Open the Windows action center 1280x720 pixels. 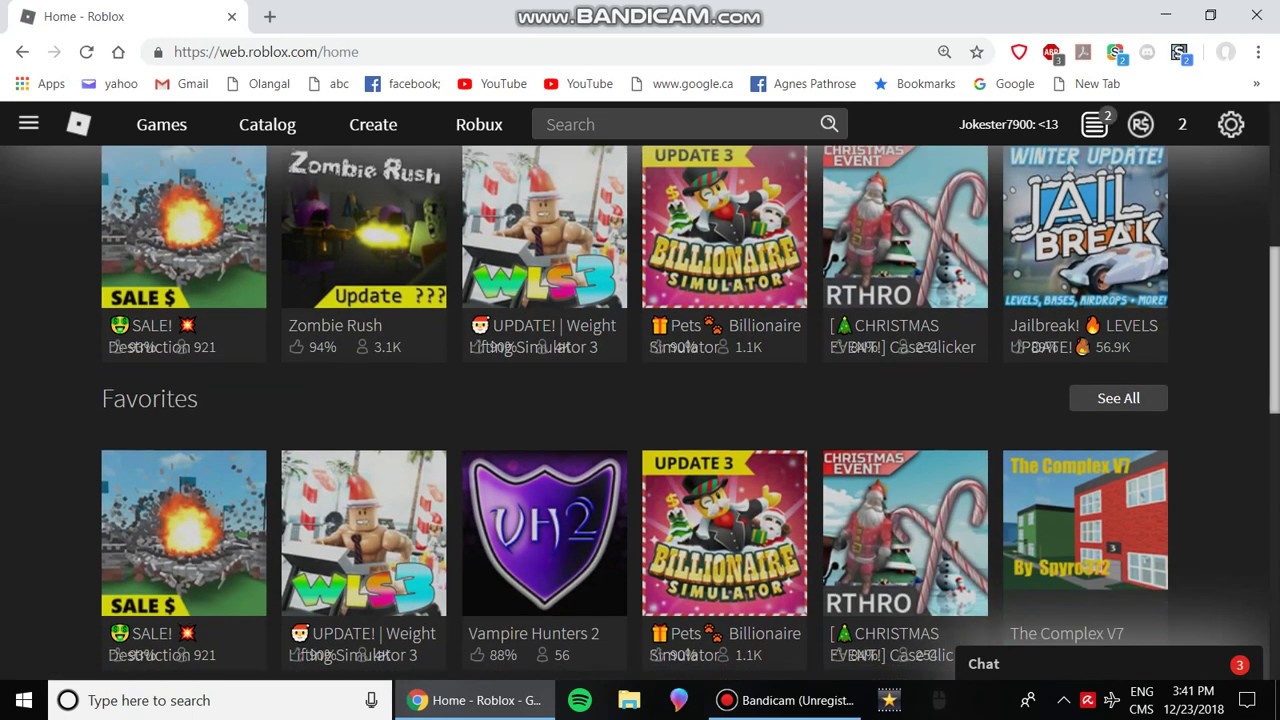tap(1247, 700)
